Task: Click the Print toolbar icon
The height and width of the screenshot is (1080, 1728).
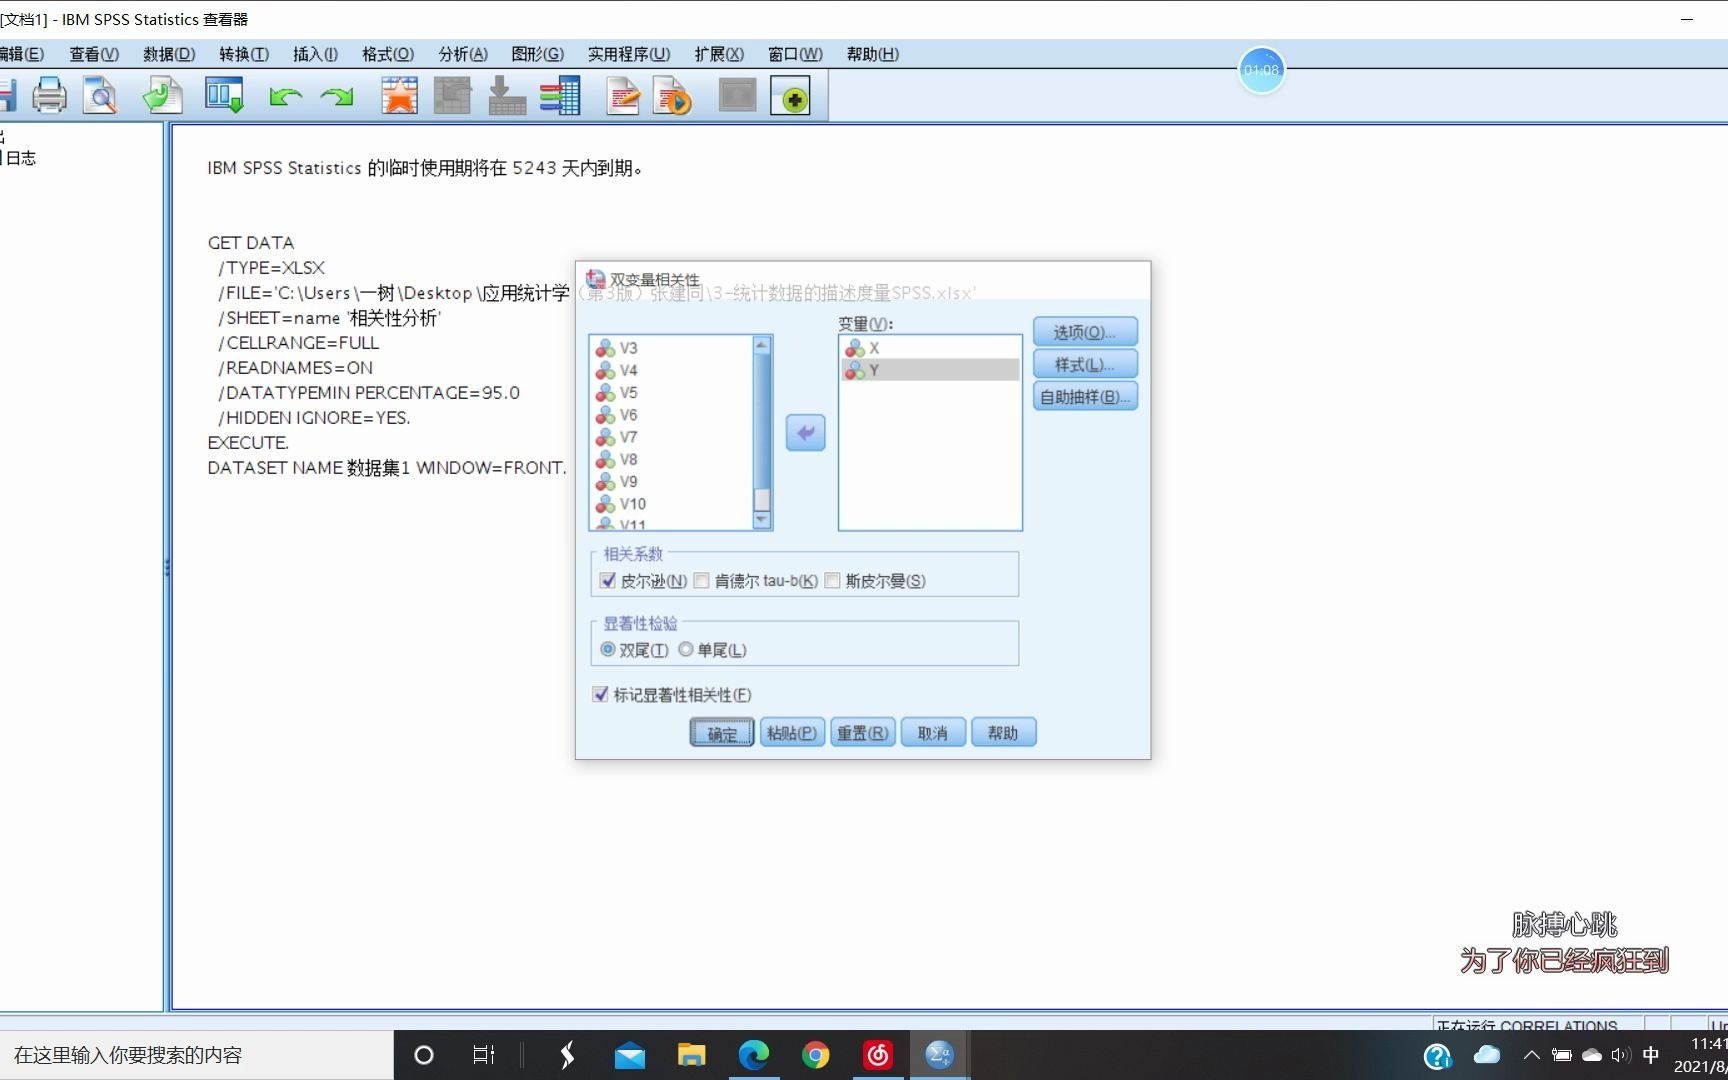Action: pos(49,97)
